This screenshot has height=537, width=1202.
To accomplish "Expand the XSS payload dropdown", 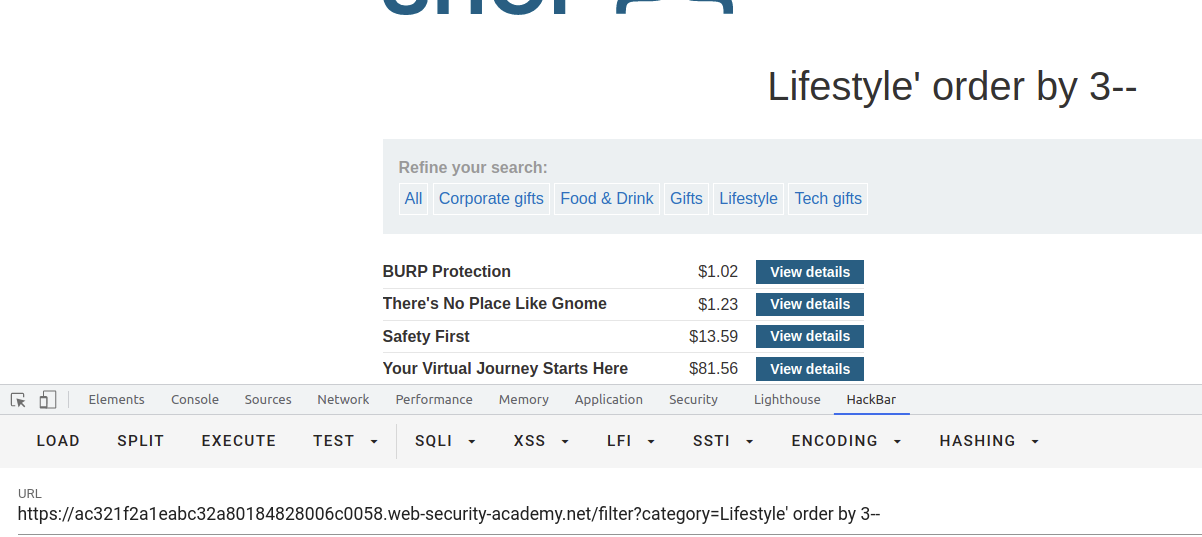I will (541, 441).
